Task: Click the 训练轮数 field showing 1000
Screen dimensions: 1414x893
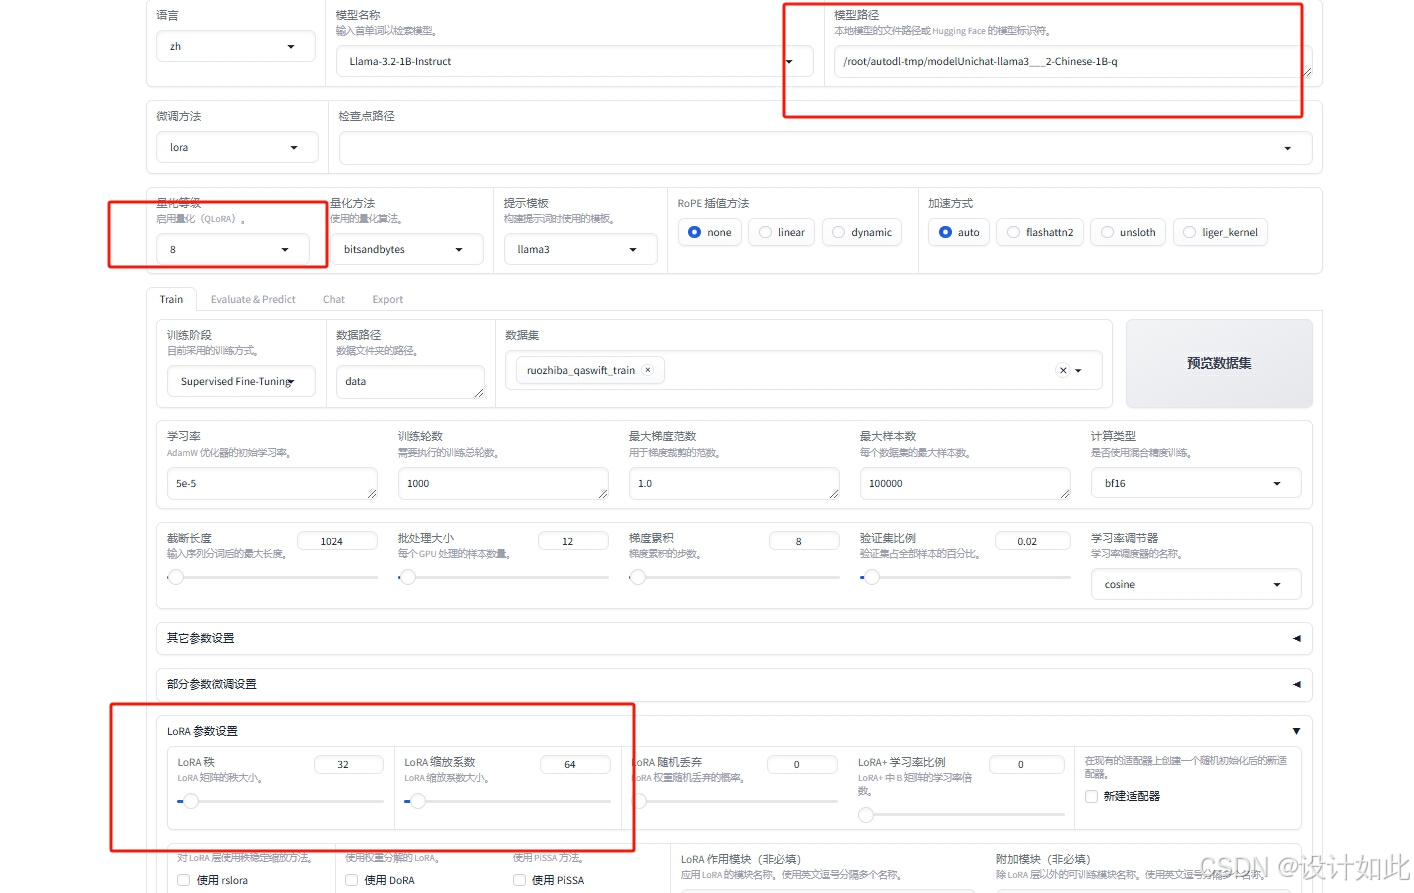Action: [503, 483]
